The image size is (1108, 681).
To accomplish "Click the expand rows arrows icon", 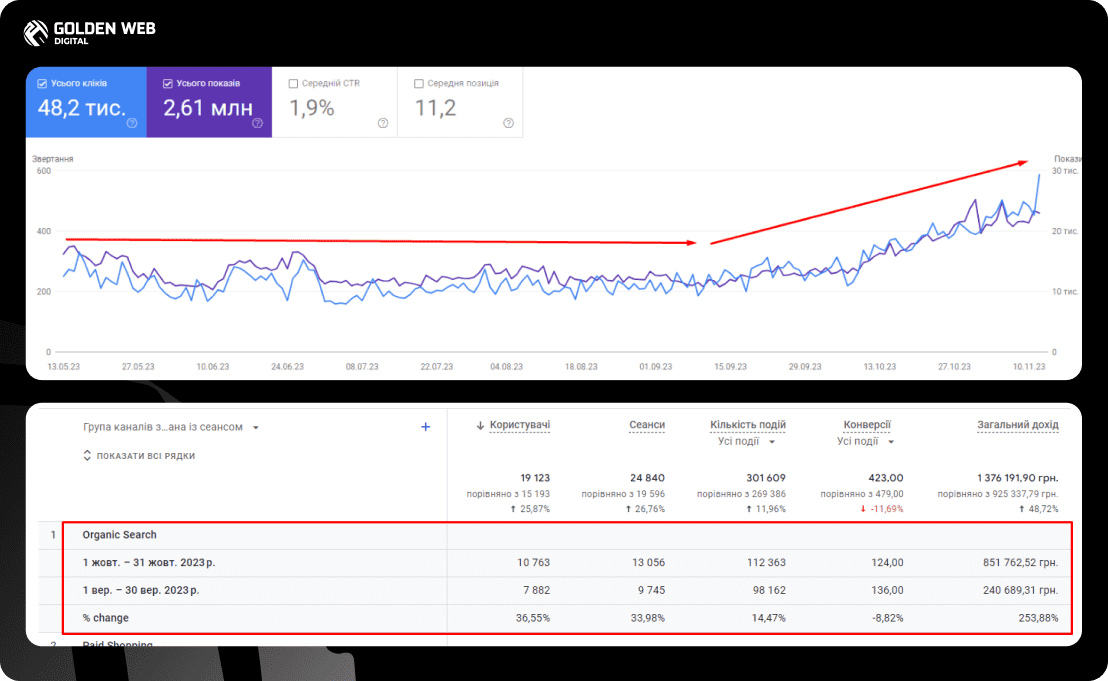I will click(87, 456).
